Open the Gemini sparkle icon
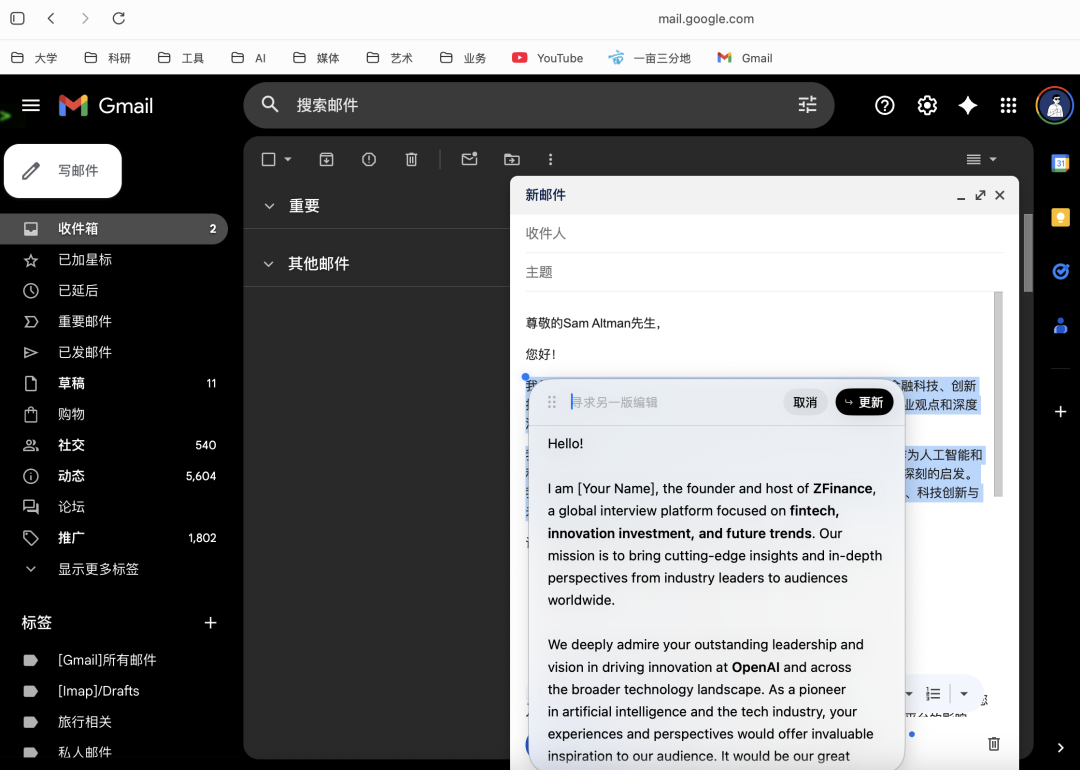1080x770 pixels. pyautogui.click(x=968, y=105)
